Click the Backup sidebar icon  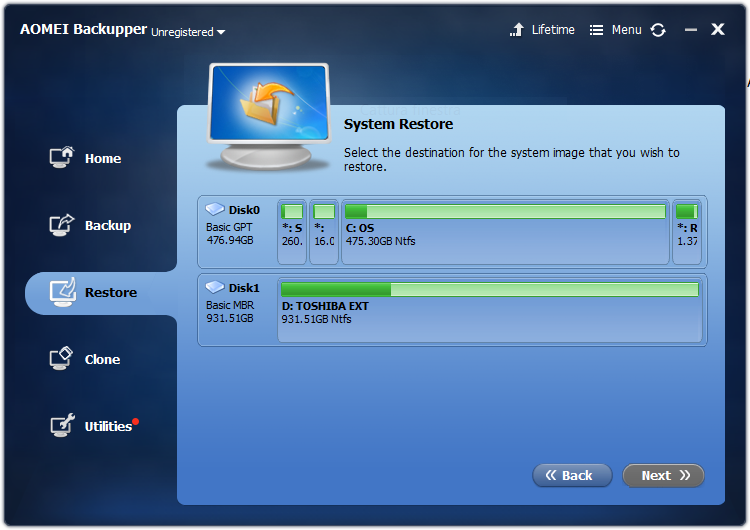pos(62,225)
